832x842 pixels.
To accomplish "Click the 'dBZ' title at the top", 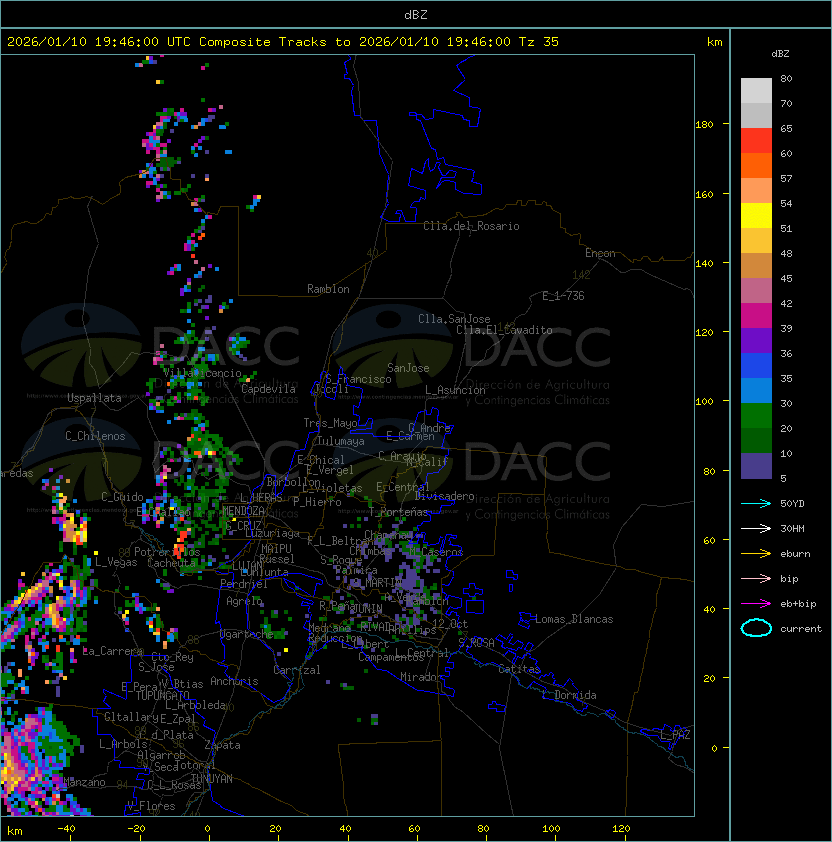I will point(416,14).
